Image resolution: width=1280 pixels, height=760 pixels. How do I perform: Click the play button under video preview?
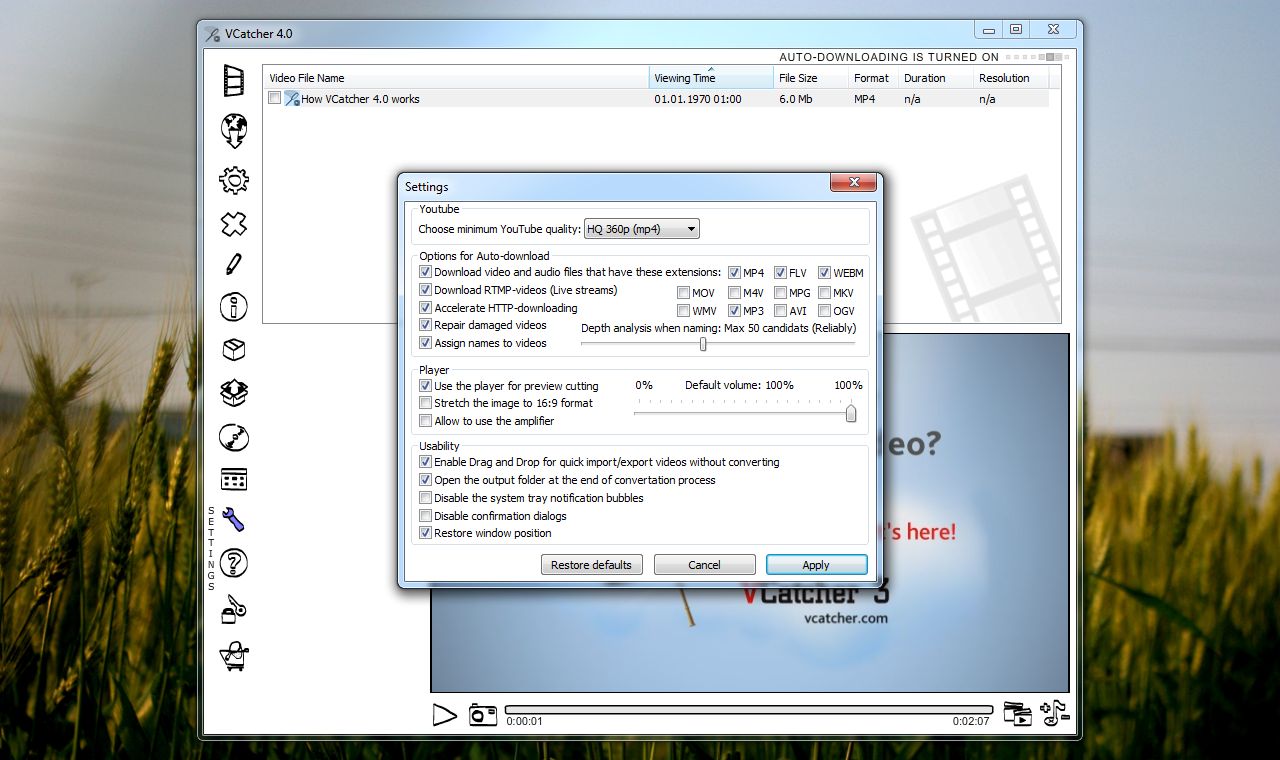point(444,715)
